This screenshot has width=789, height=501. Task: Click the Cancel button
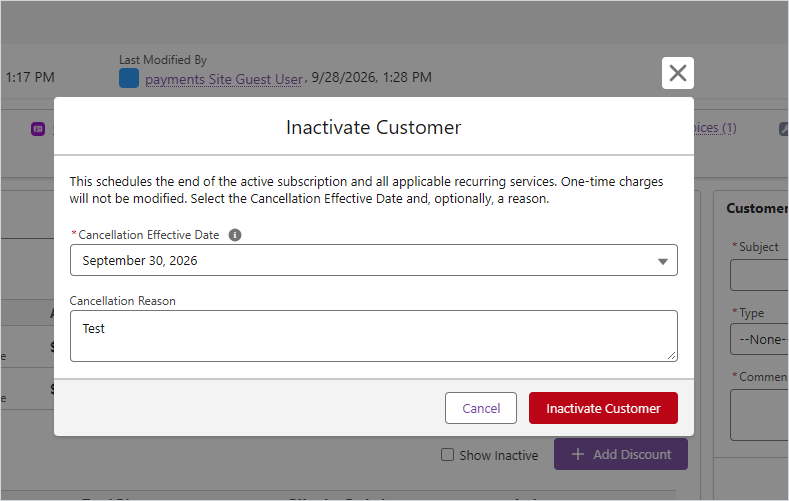(481, 408)
